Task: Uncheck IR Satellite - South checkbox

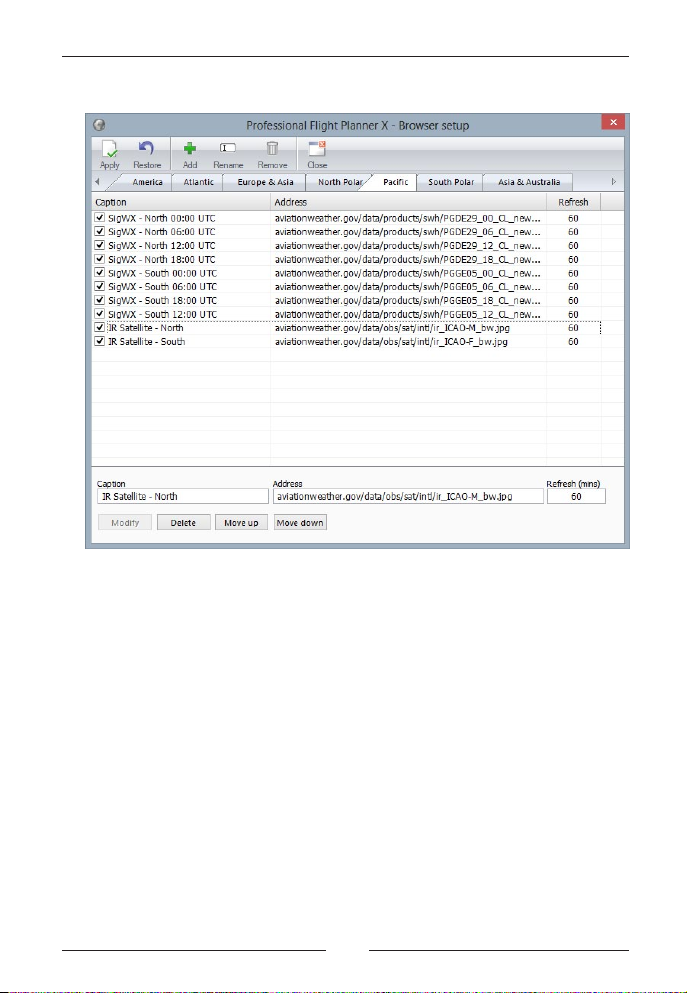Action: [99, 341]
